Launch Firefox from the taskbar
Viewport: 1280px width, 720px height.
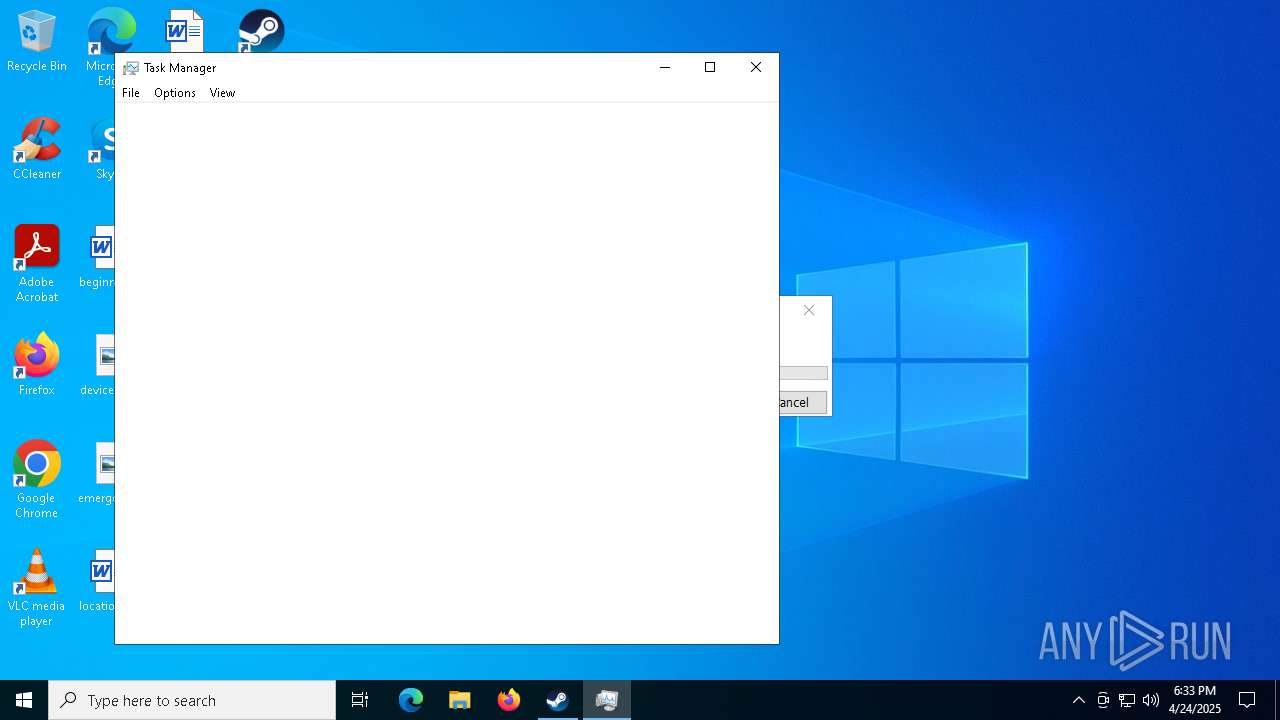point(509,700)
